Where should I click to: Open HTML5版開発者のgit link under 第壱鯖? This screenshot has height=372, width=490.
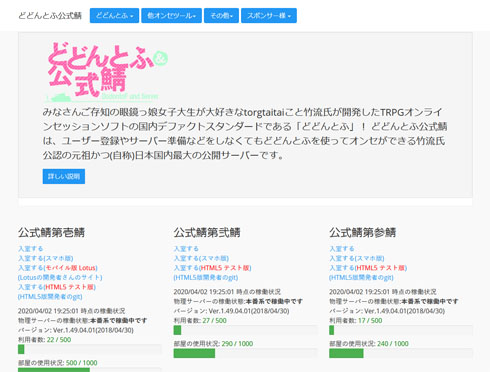pos(50,297)
